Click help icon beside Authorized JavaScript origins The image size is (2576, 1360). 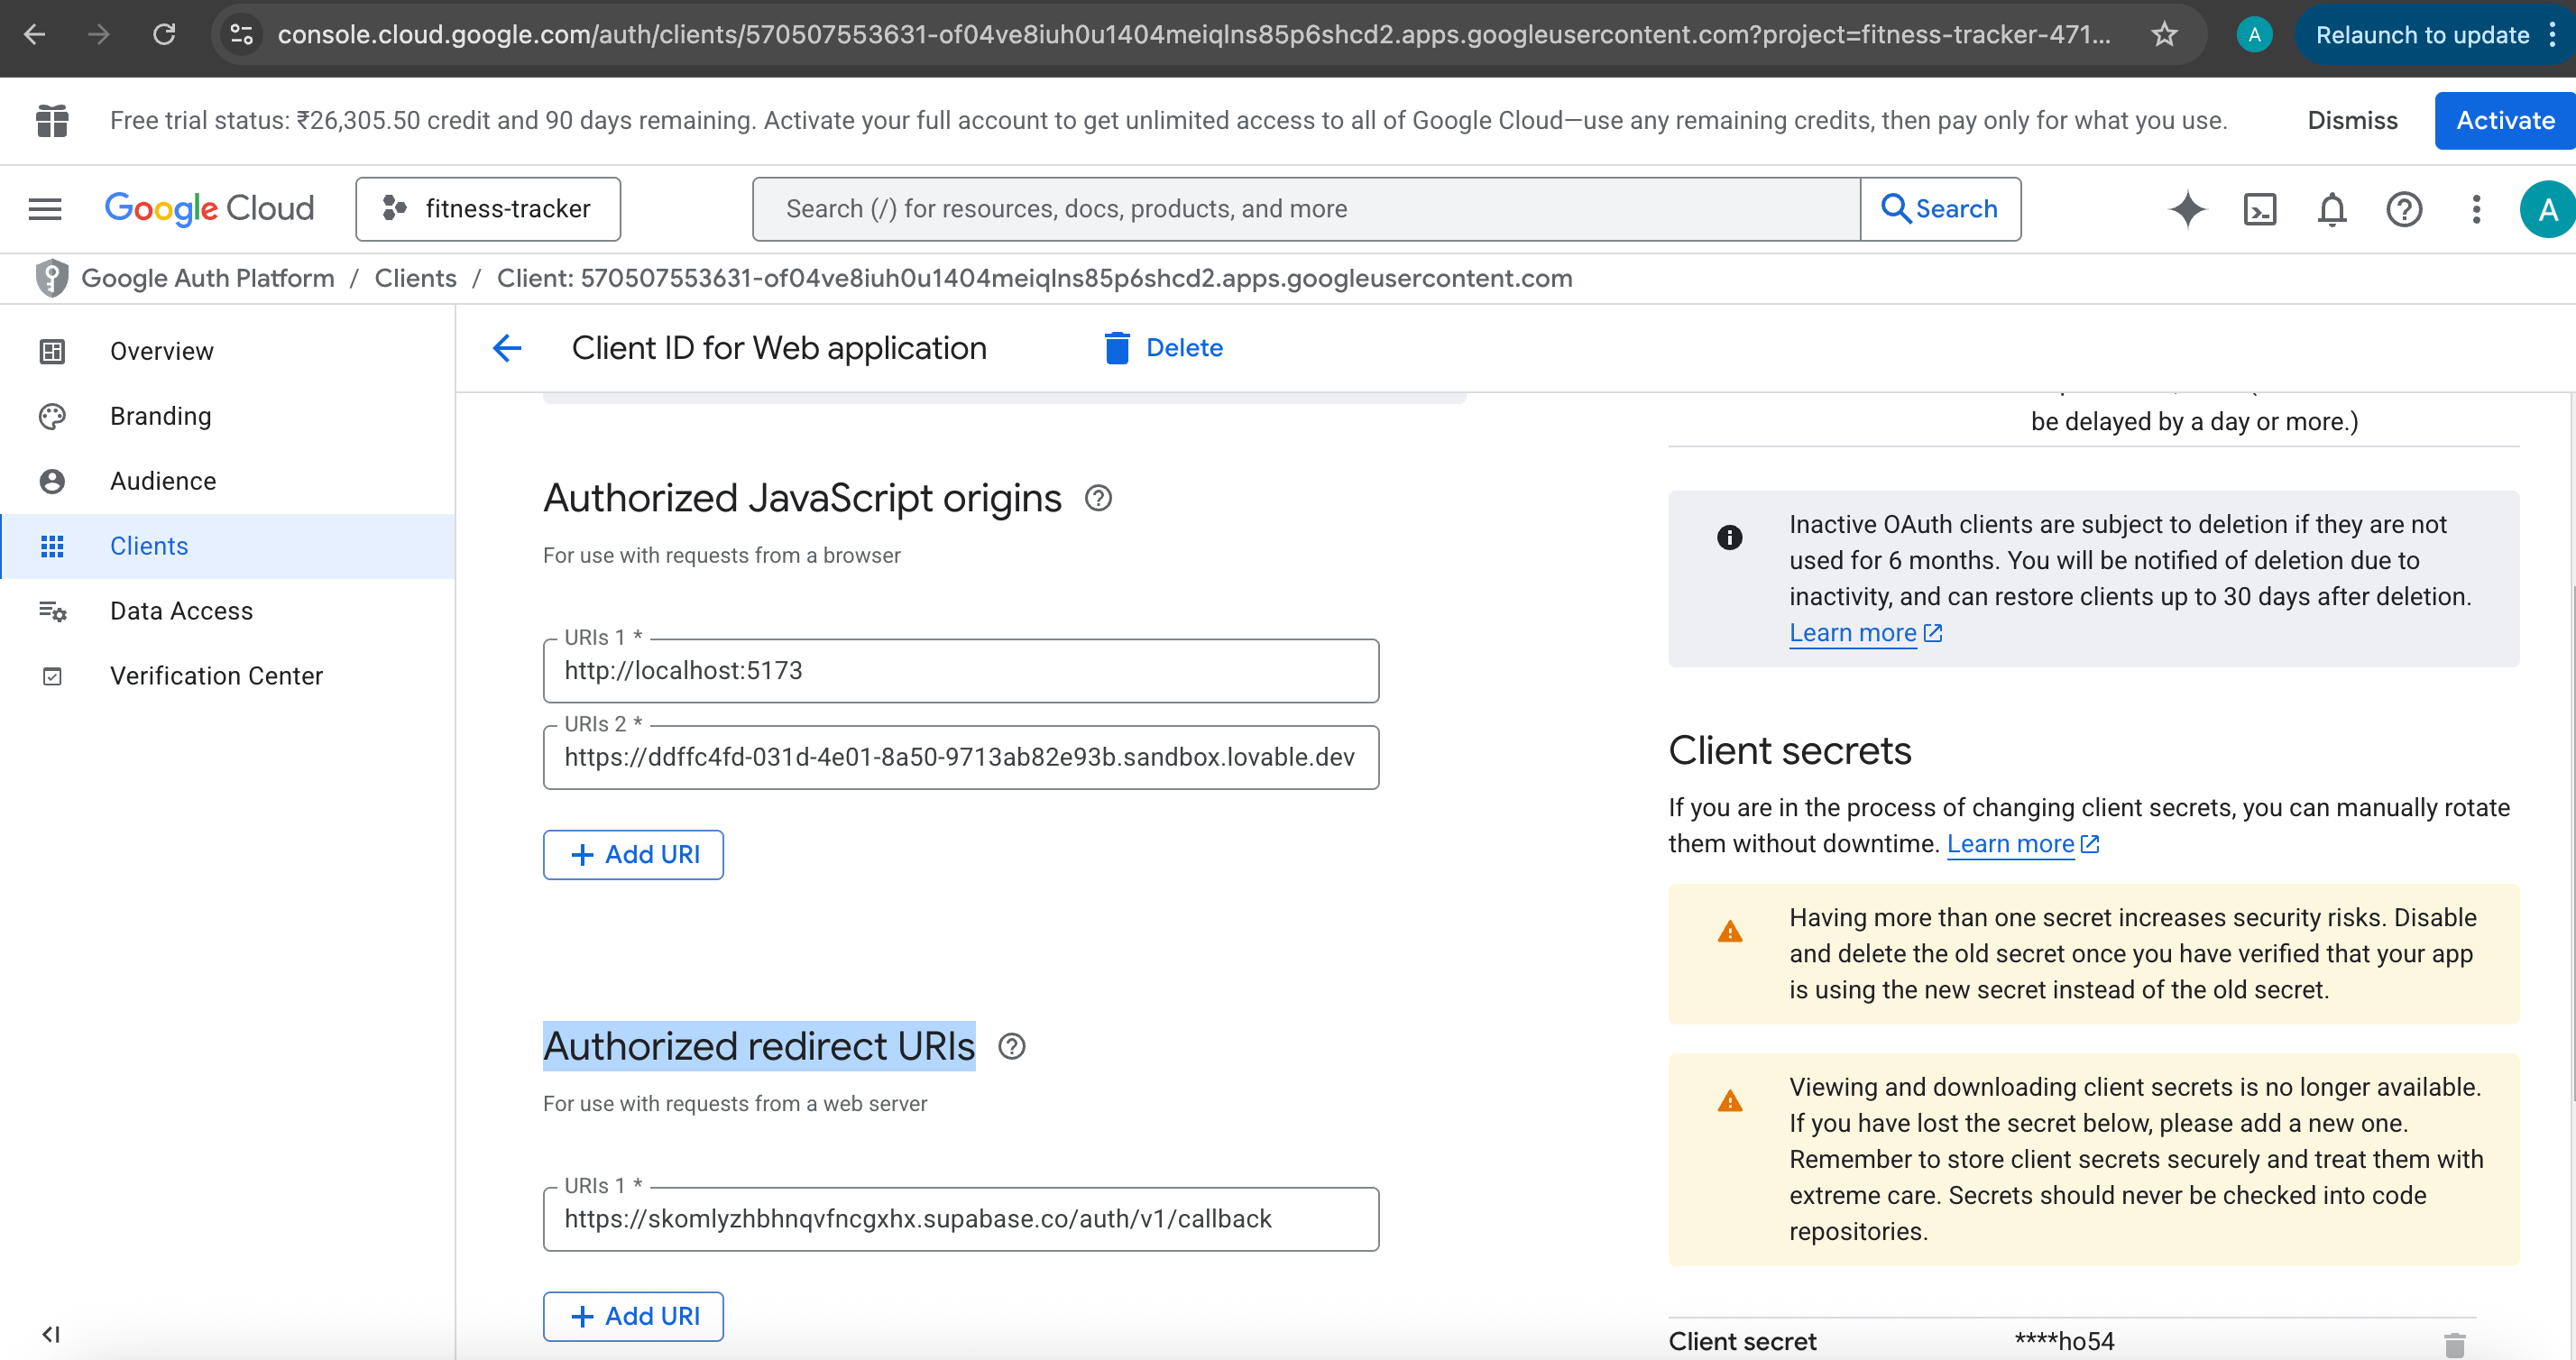[1098, 498]
